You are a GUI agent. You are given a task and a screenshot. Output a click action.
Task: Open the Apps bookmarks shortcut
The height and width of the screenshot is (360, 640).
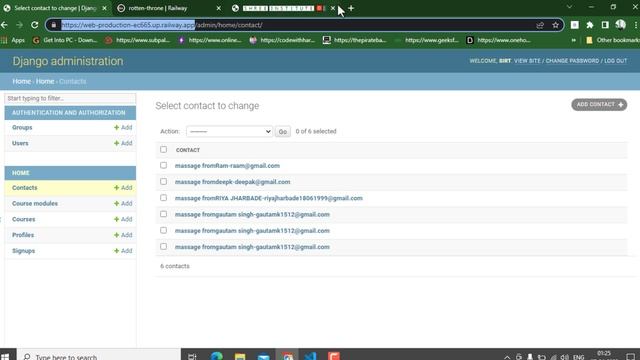click(13, 40)
